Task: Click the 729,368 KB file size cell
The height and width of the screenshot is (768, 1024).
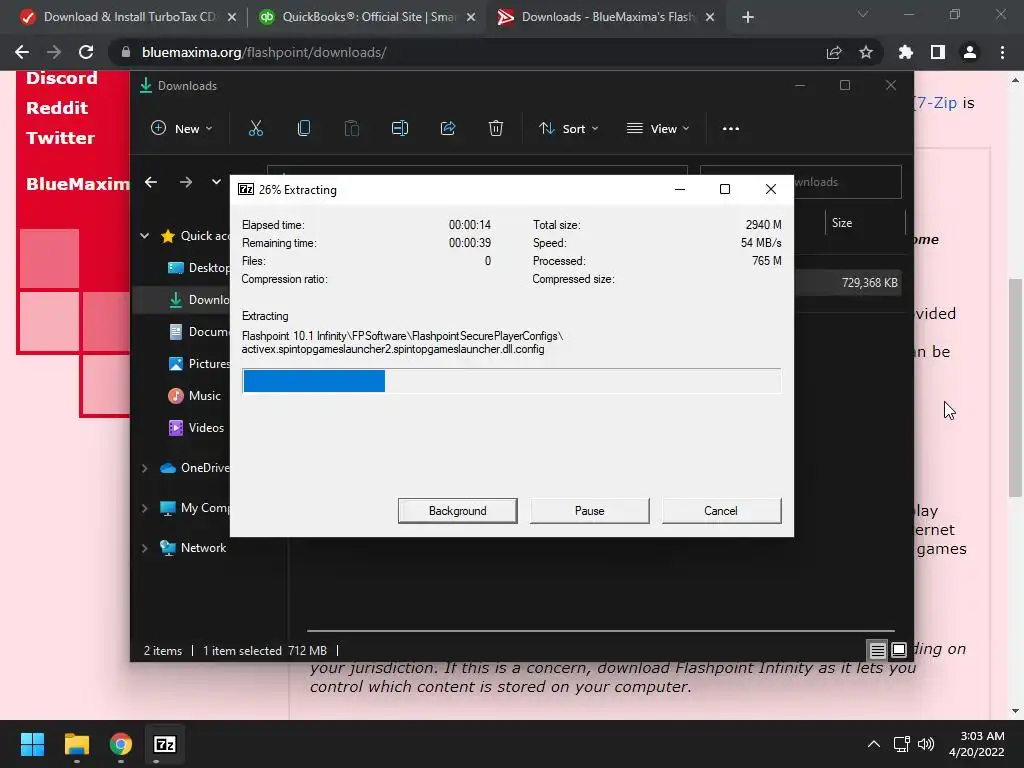Action: tap(869, 283)
